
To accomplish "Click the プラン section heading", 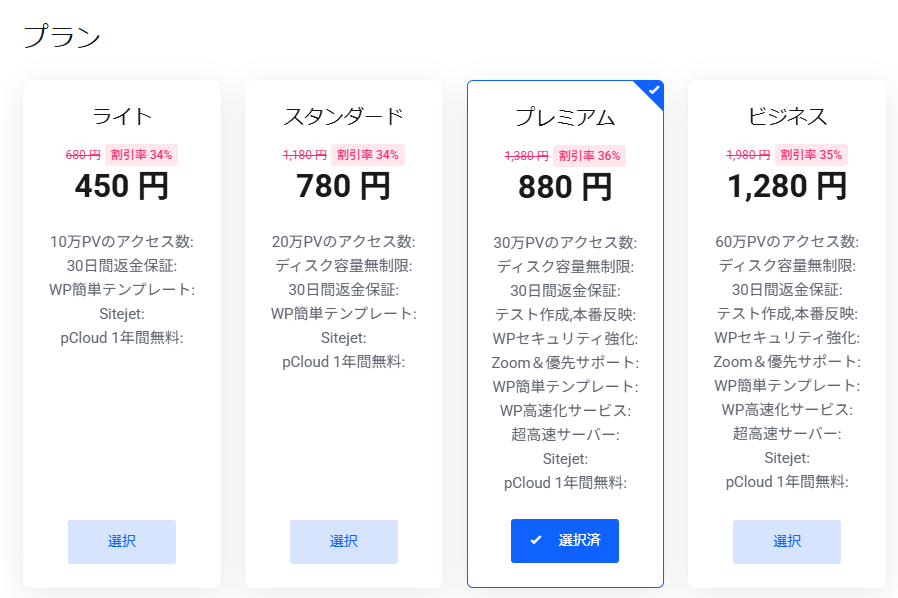I will click(62, 37).
